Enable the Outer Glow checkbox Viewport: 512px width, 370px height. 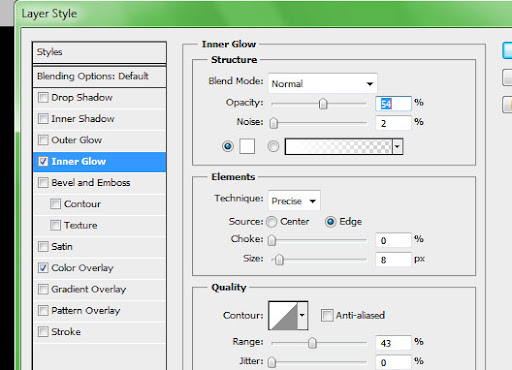pos(43,140)
